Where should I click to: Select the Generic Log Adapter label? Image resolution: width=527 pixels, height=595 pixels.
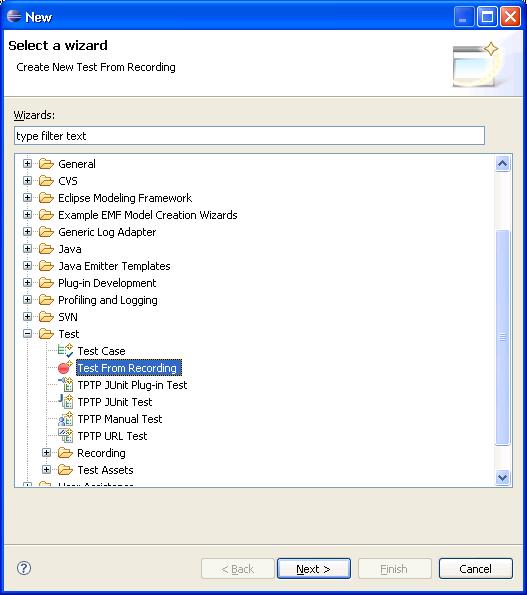(x=107, y=232)
